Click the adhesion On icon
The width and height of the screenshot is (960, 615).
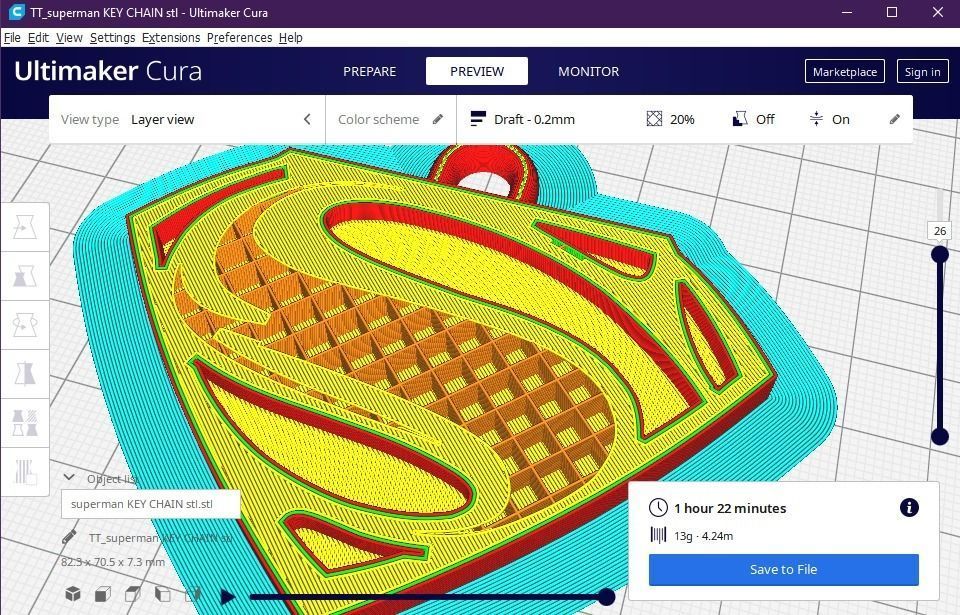click(x=816, y=118)
